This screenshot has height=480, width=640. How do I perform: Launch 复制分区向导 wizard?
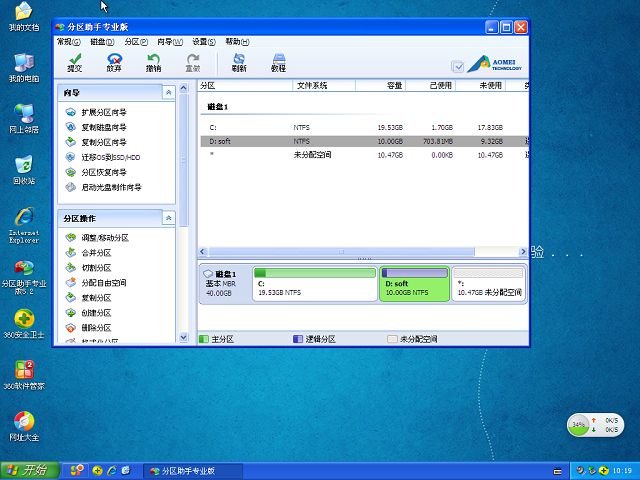pos(96,142)
